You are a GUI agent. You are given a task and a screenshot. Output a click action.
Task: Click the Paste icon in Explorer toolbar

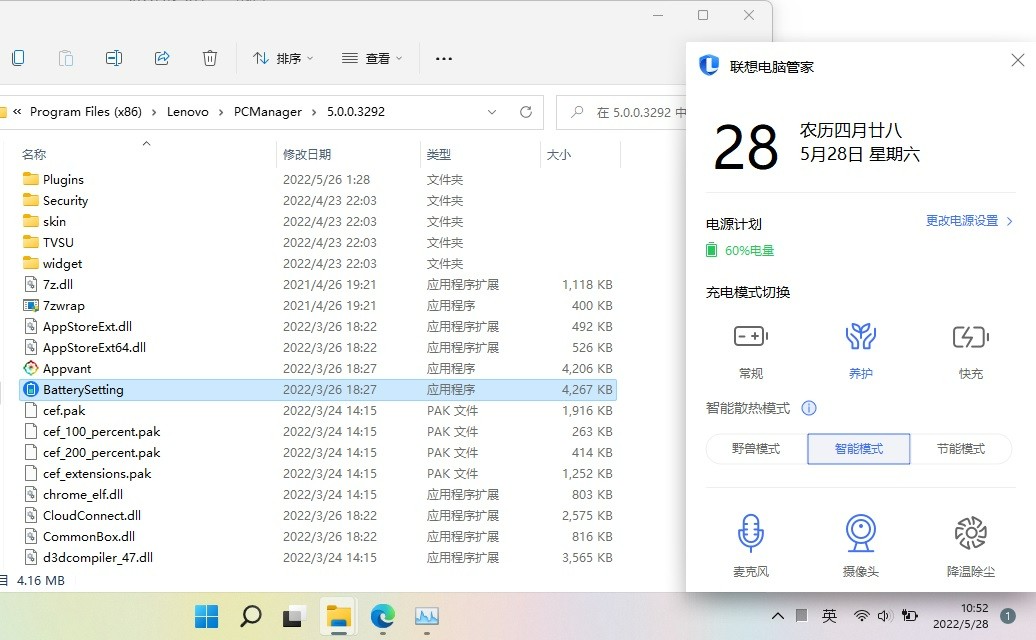point(65,58)
